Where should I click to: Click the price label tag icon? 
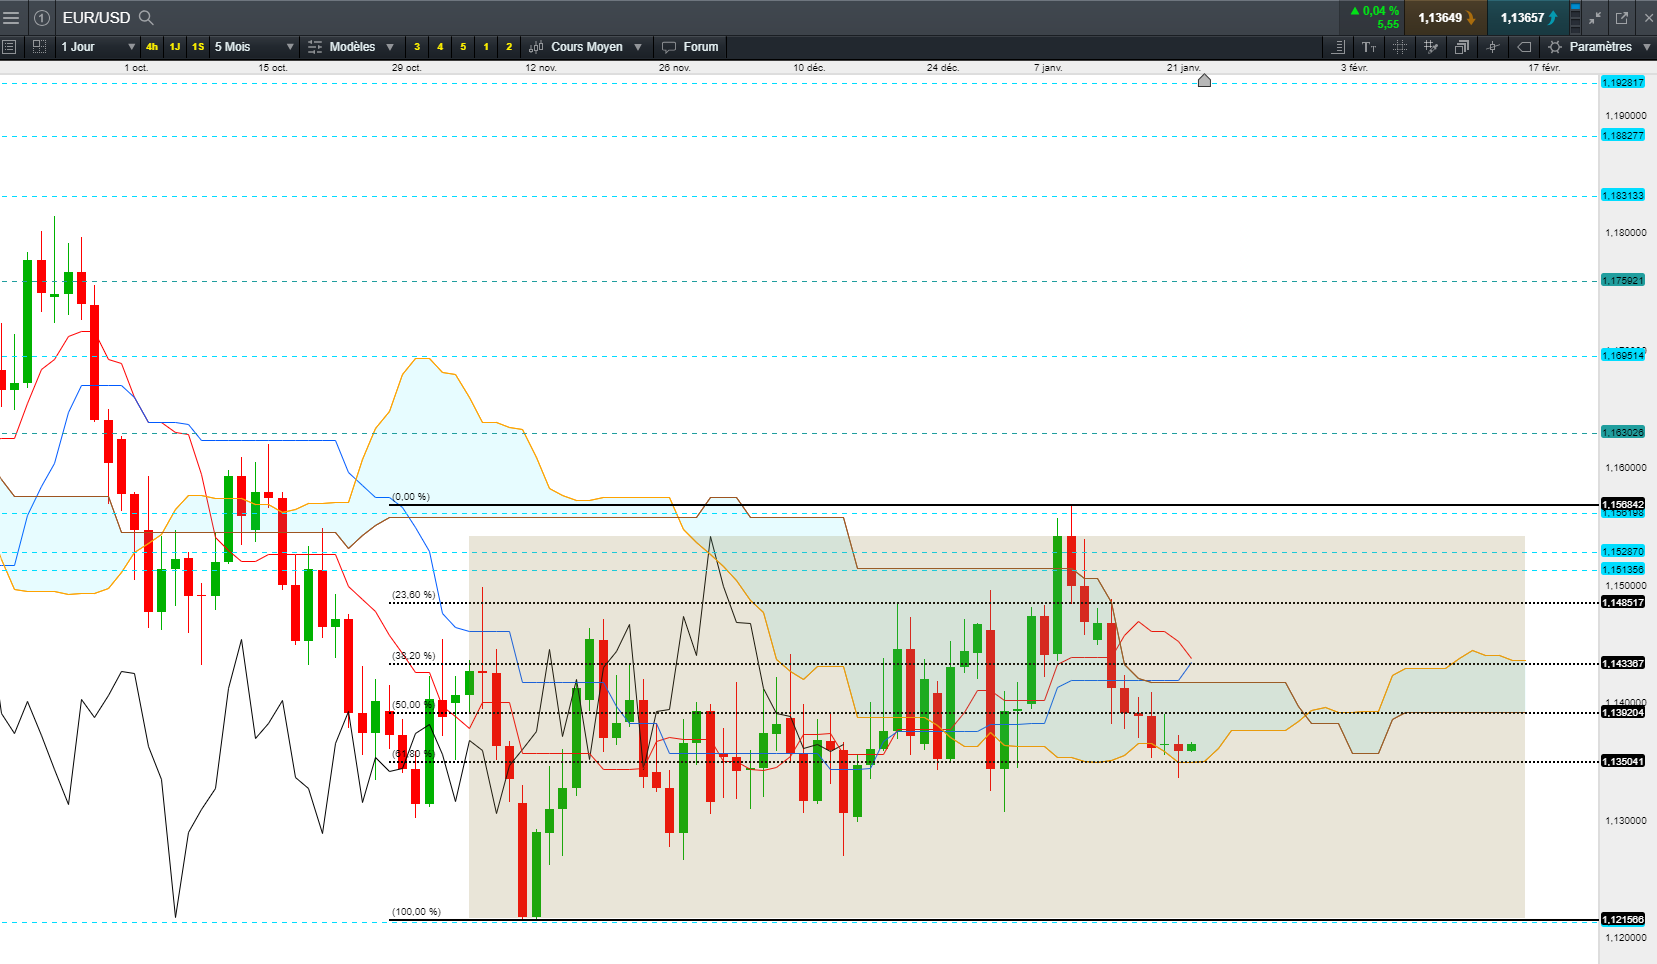coord(1524,47)
